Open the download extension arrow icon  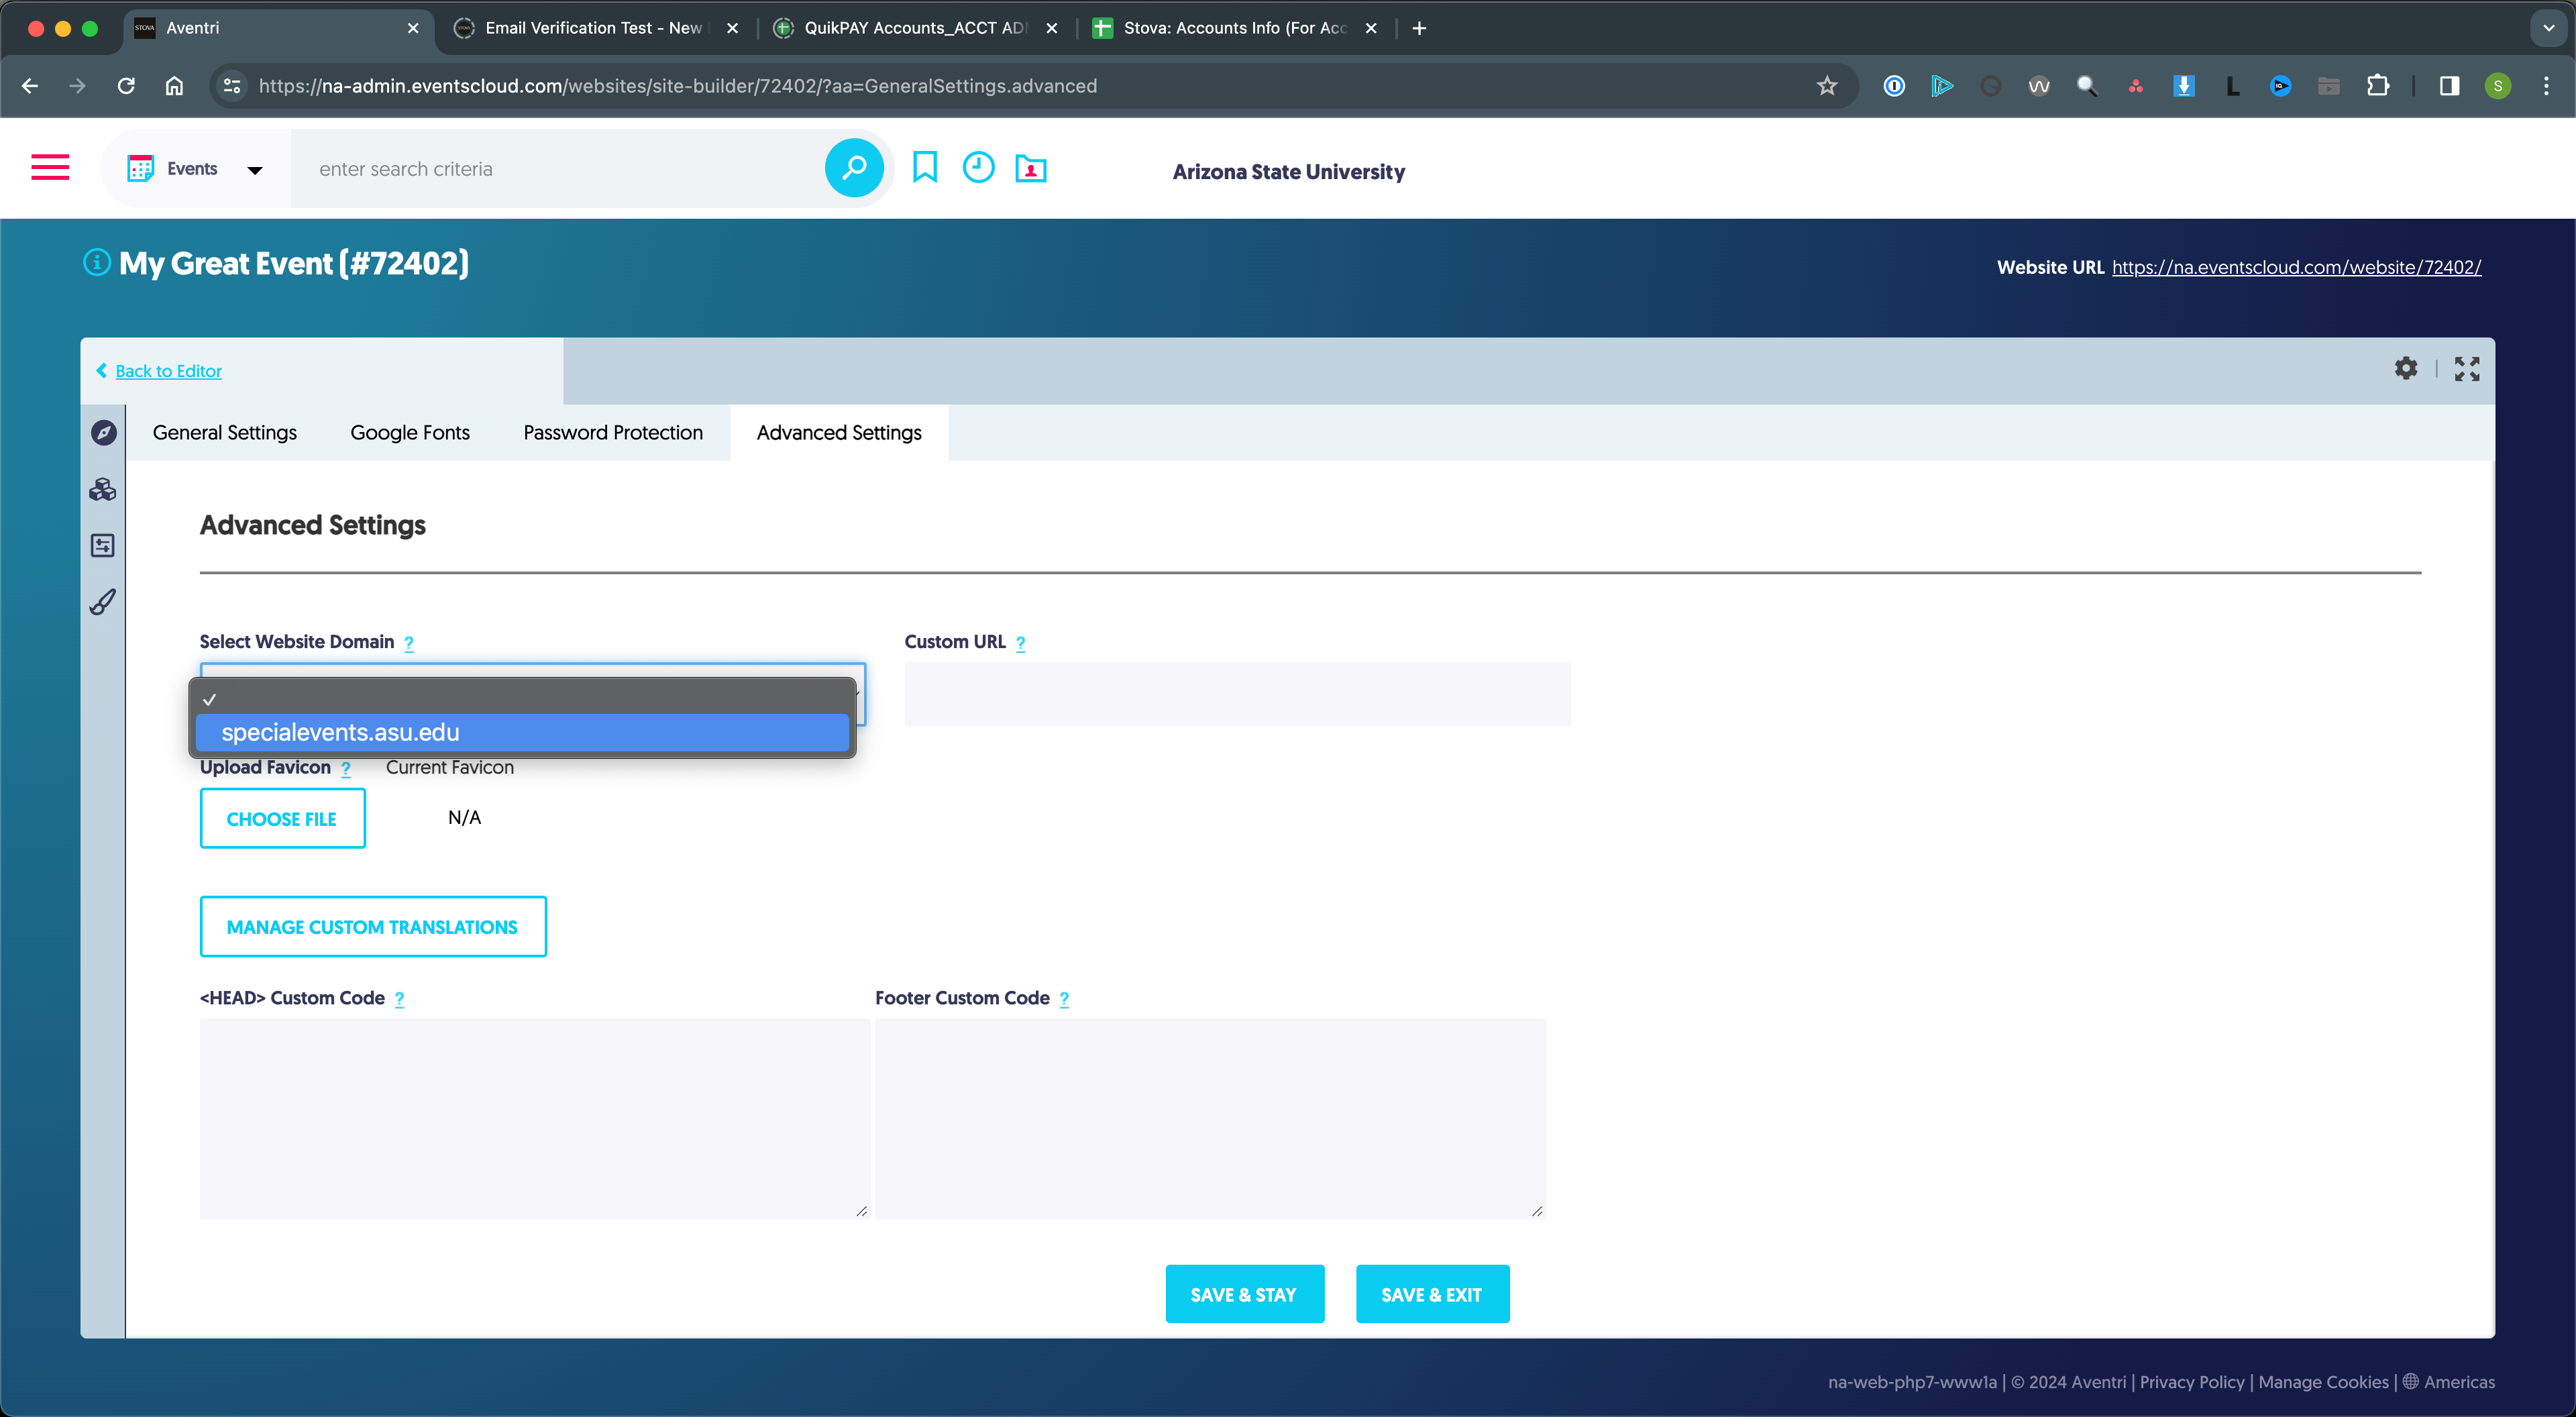pos(2184,86)
